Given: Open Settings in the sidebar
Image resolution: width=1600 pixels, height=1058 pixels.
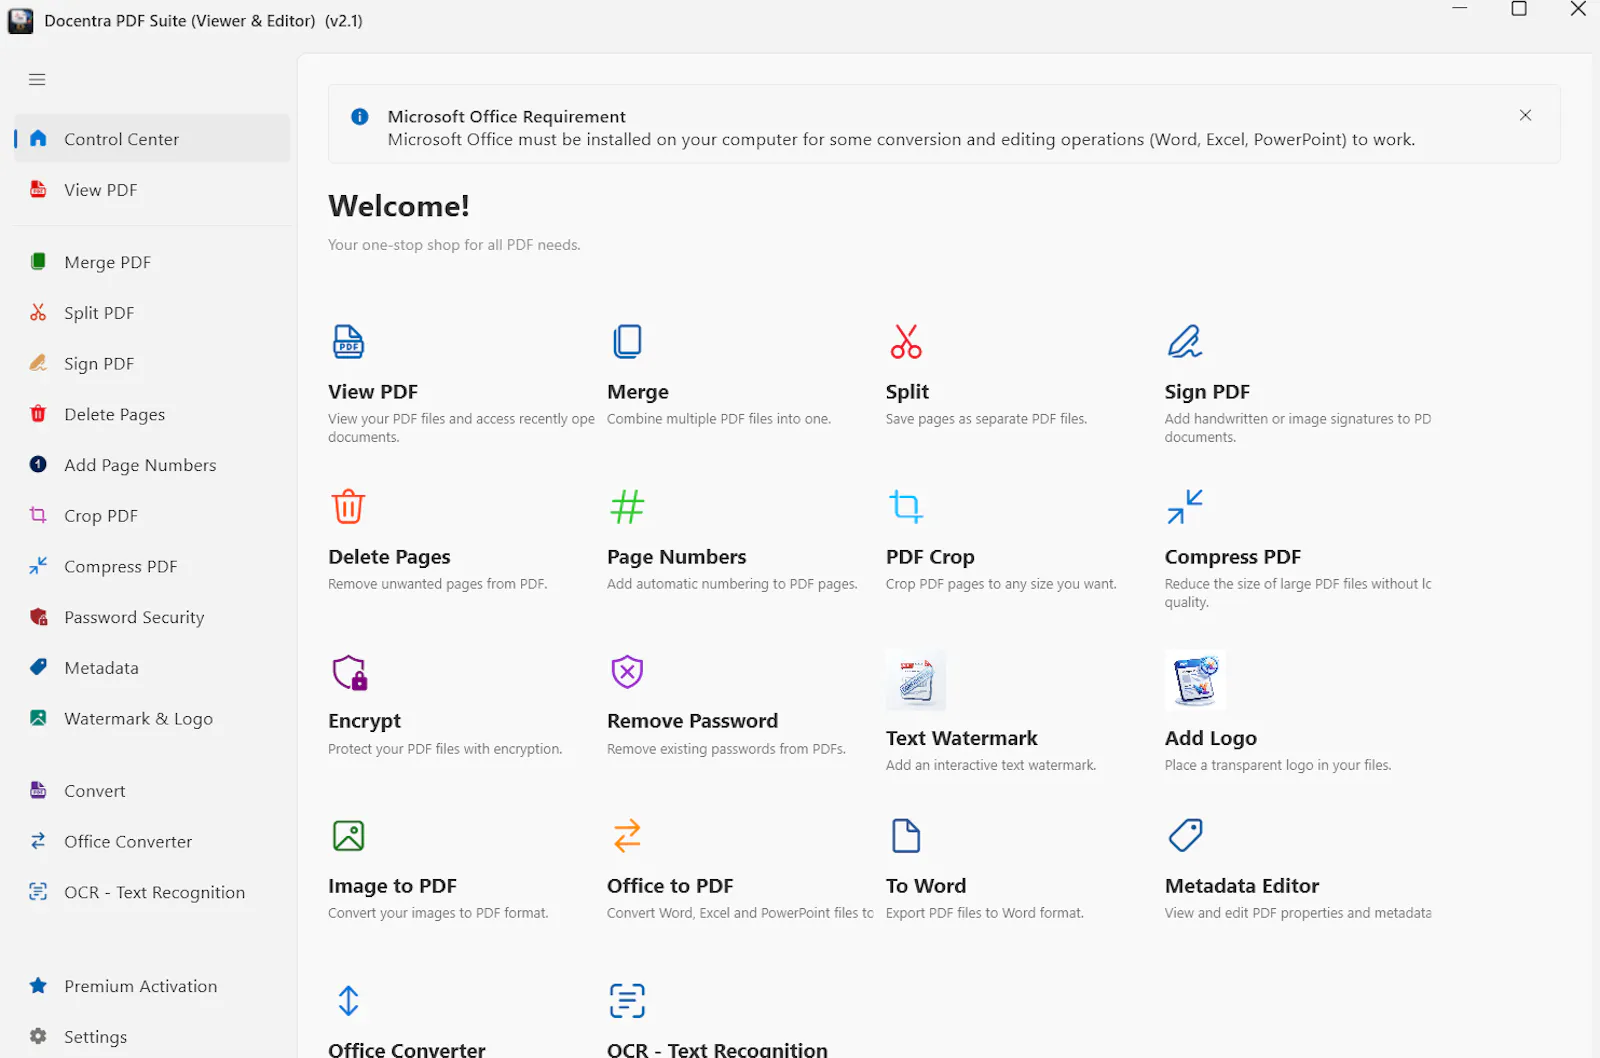Looking at the screenshot, I should pyautogui.click(x=152, y=1037).
